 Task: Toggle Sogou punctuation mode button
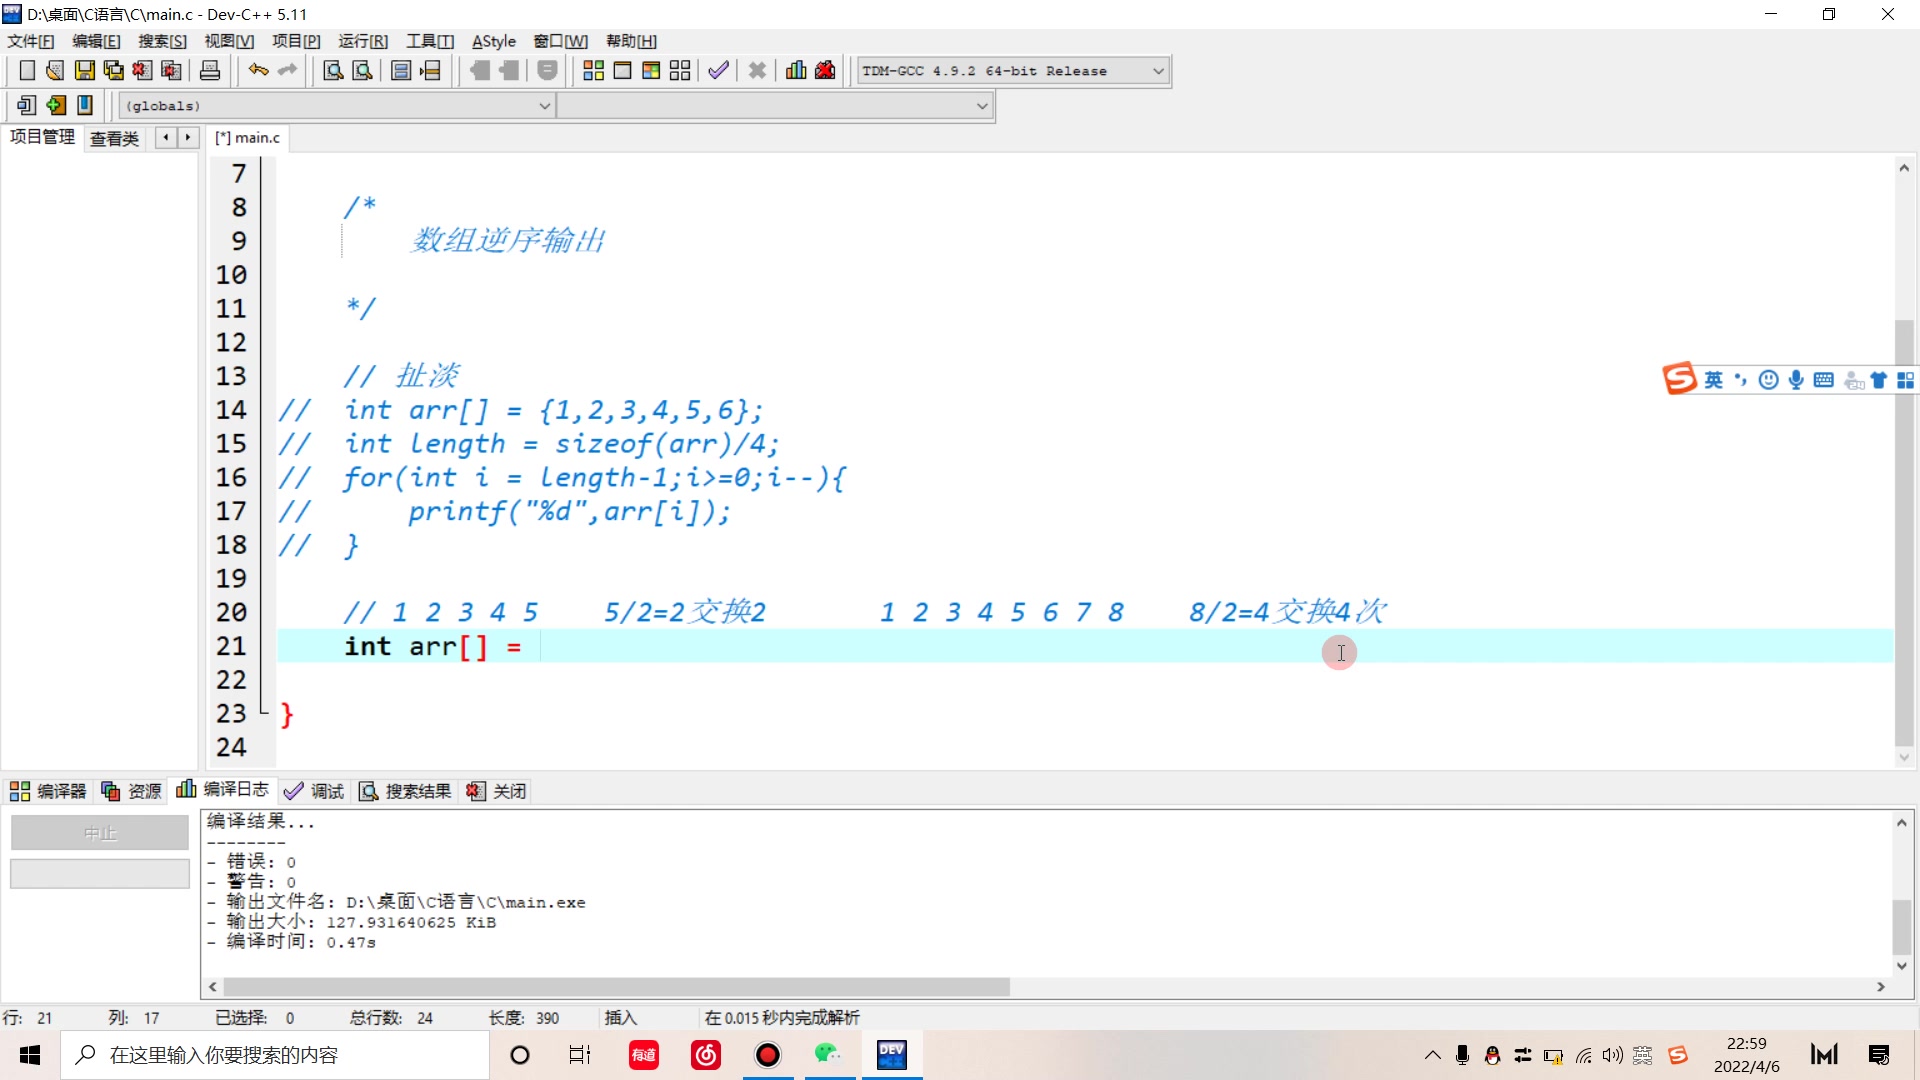tap(1741, 380)
